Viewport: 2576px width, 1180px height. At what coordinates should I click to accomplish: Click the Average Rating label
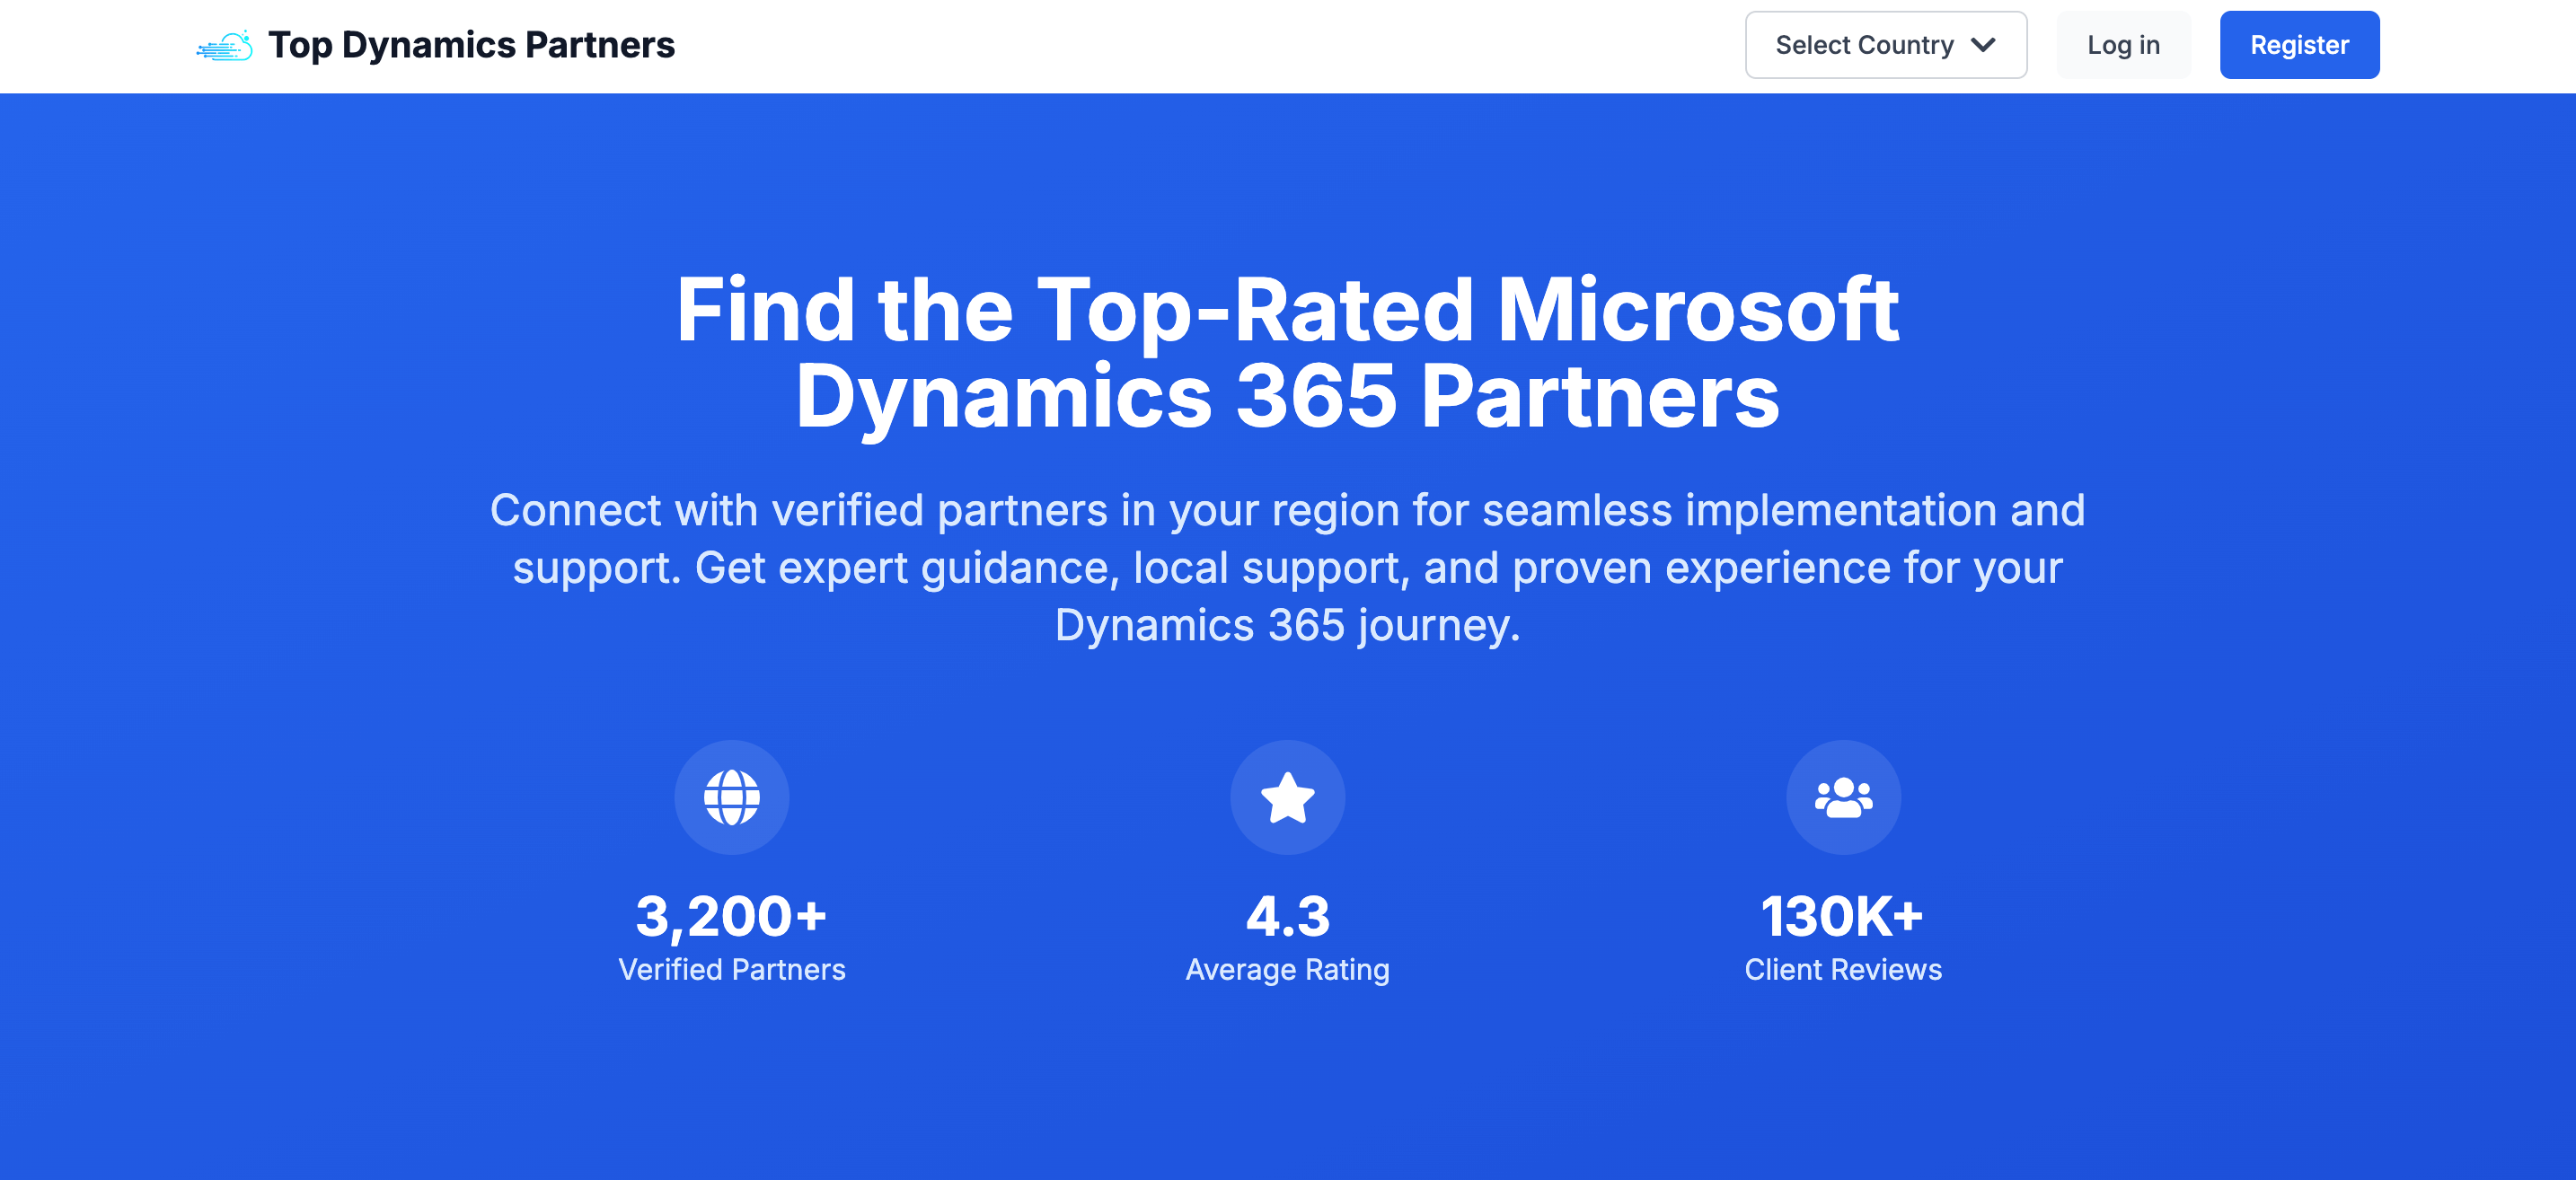coord(1287,970)
